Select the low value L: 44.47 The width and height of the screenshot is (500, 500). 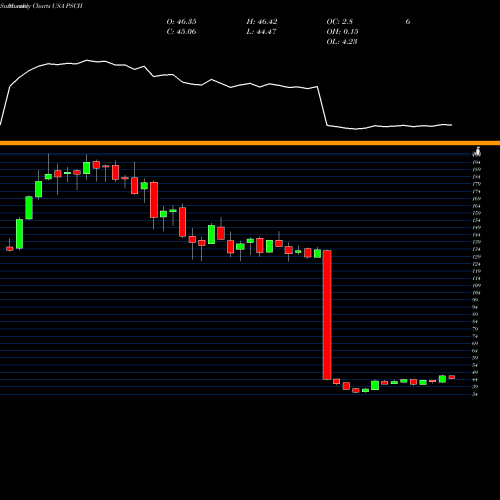tap(262, 32)
